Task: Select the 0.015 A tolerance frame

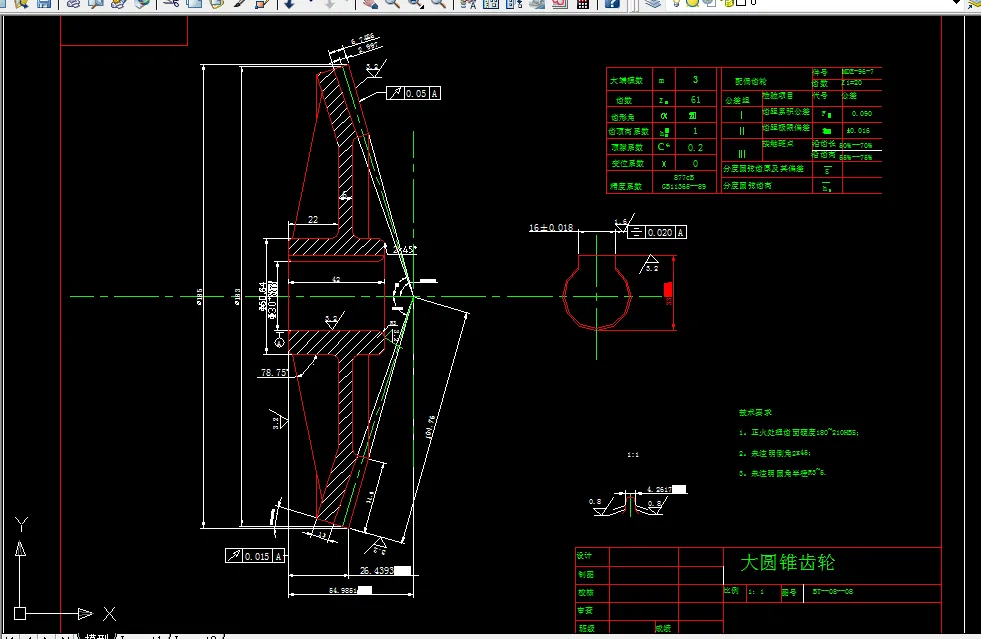Action: [255, 556]
